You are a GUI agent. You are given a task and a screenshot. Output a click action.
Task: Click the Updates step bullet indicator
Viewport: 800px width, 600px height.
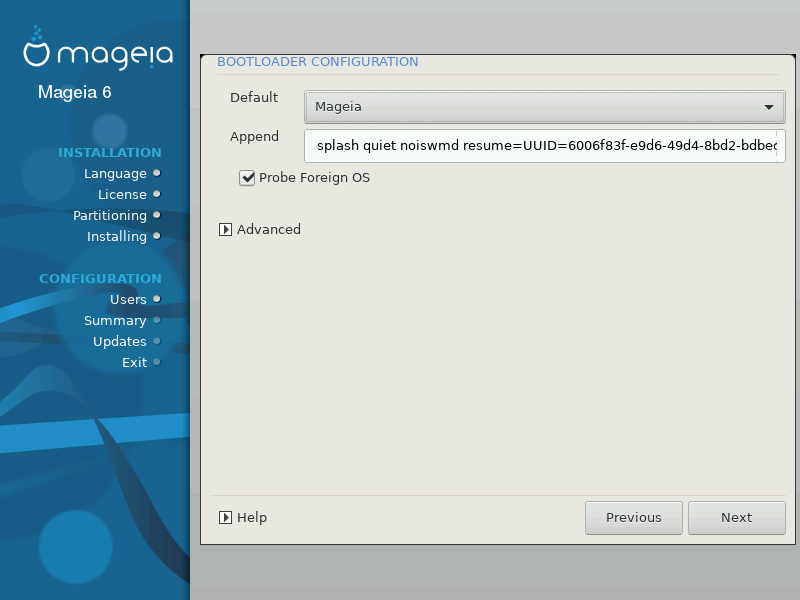(x=157, y=341)
